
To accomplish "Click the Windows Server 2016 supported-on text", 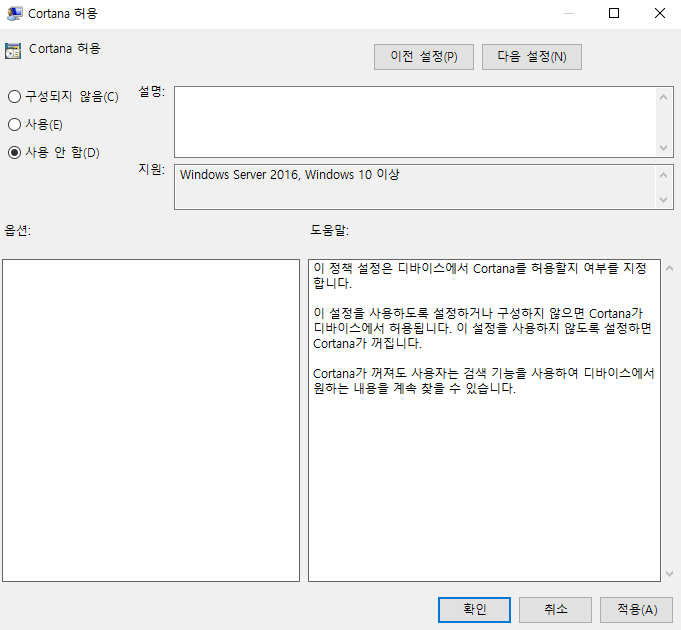I will pyautogui.click(x=290, y=175).
